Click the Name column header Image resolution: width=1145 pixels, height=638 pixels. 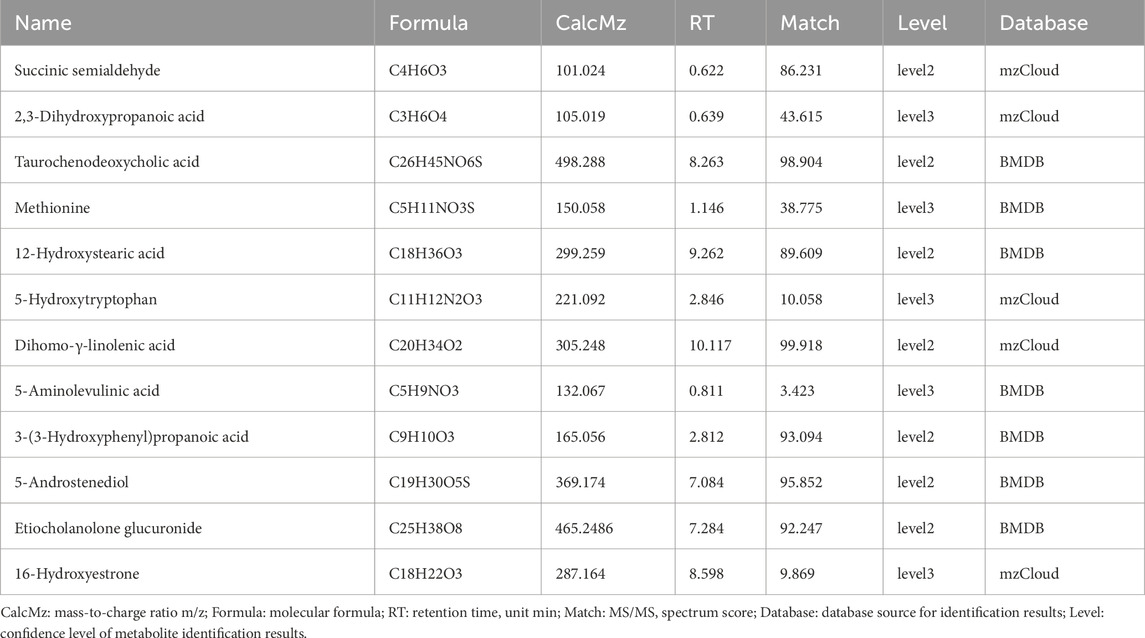point(40,23)
